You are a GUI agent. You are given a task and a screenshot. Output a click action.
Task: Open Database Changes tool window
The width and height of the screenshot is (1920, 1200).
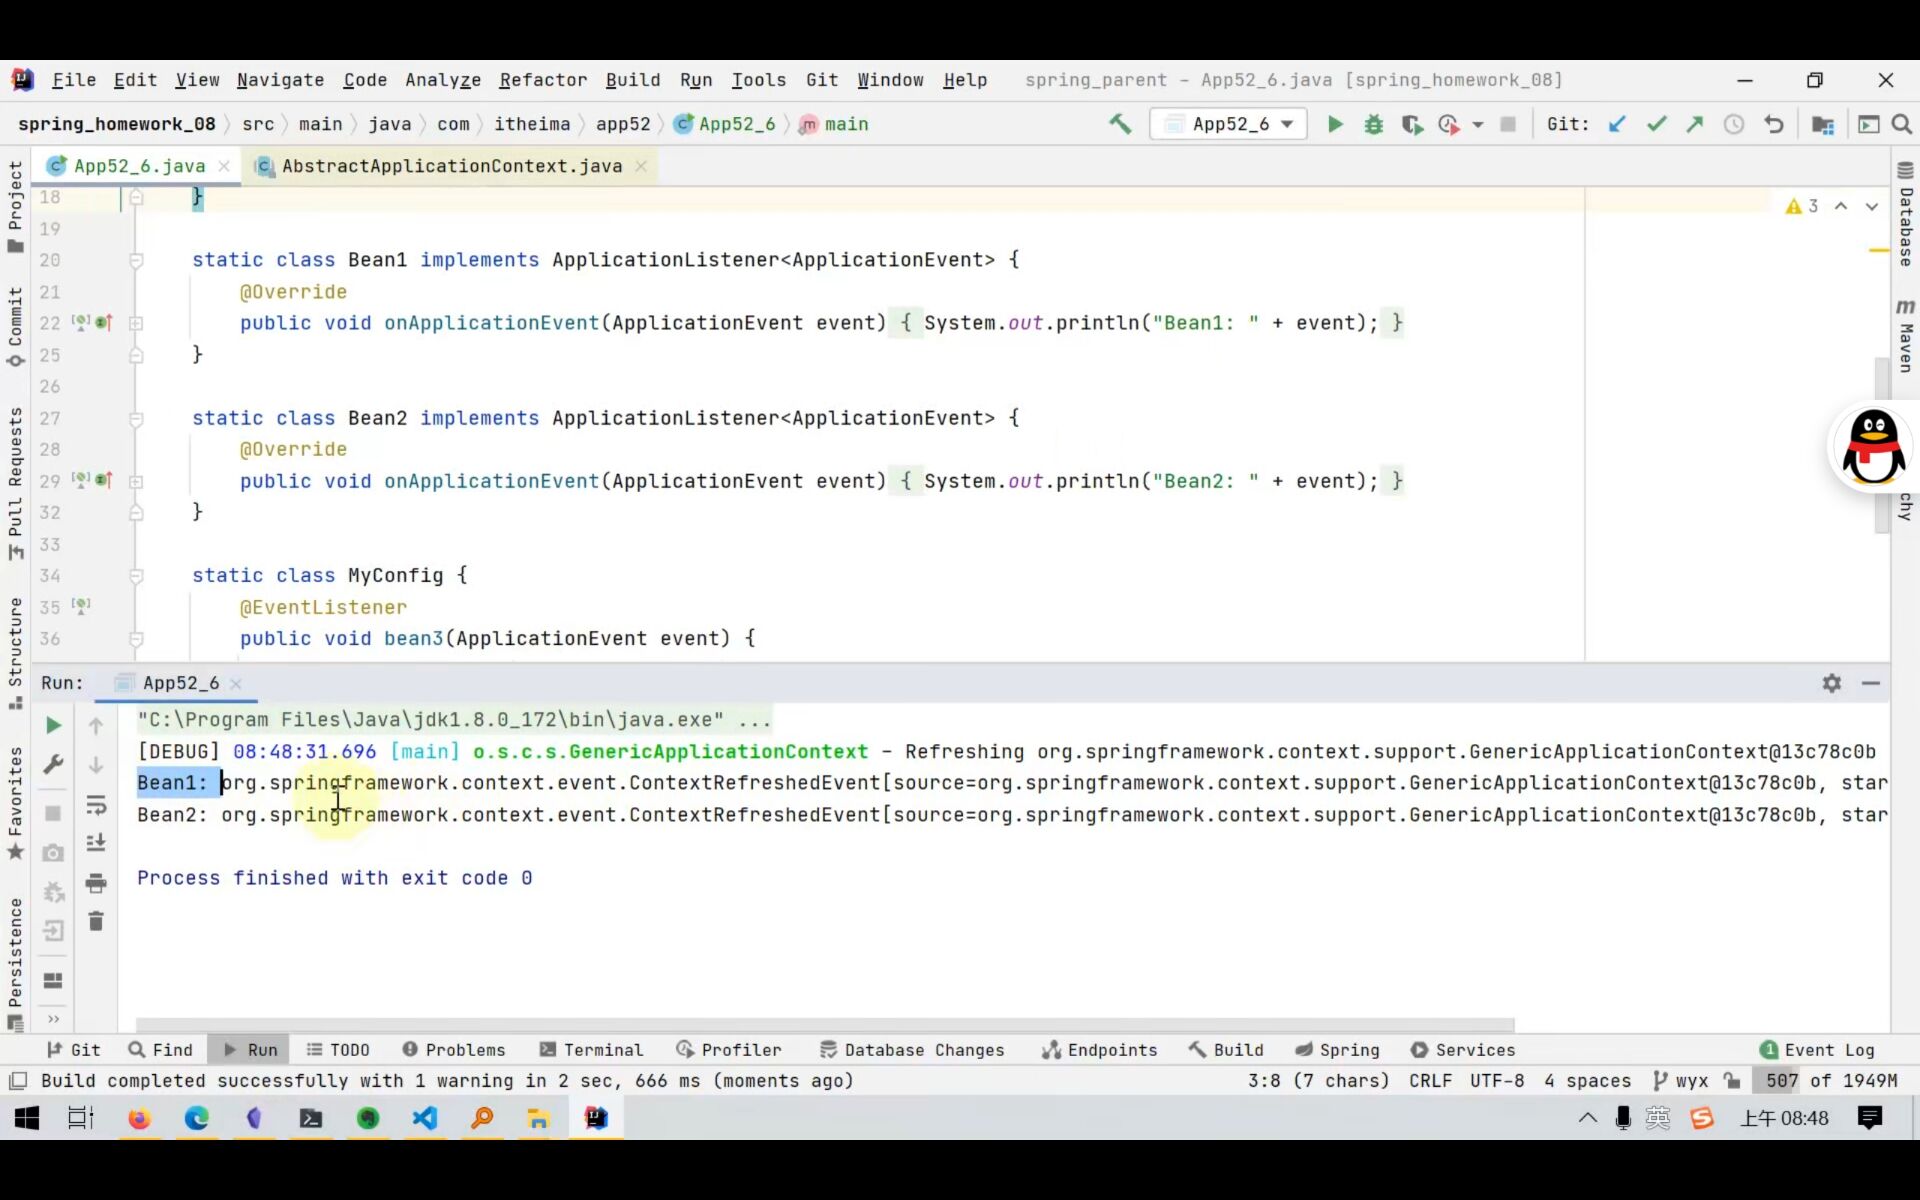pos(912,1050)
